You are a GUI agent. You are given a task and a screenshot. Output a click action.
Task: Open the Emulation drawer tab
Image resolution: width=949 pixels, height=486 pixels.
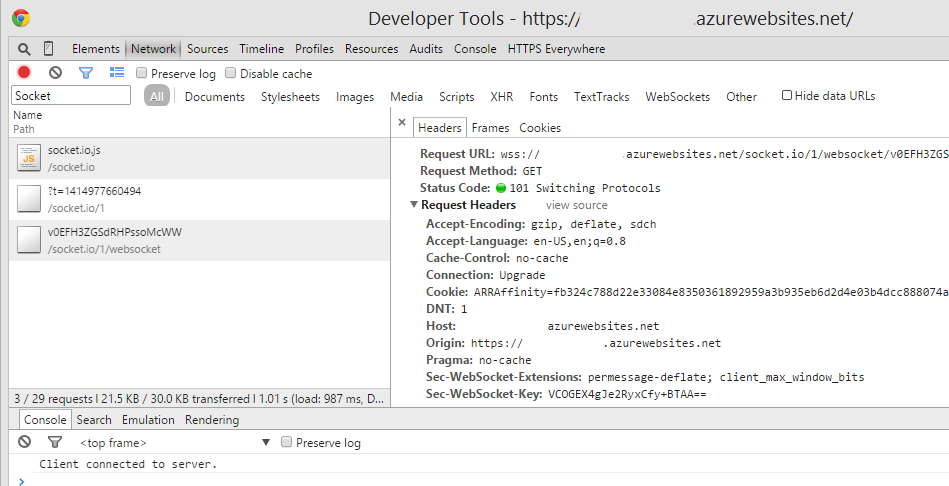(x=148, y=419)
